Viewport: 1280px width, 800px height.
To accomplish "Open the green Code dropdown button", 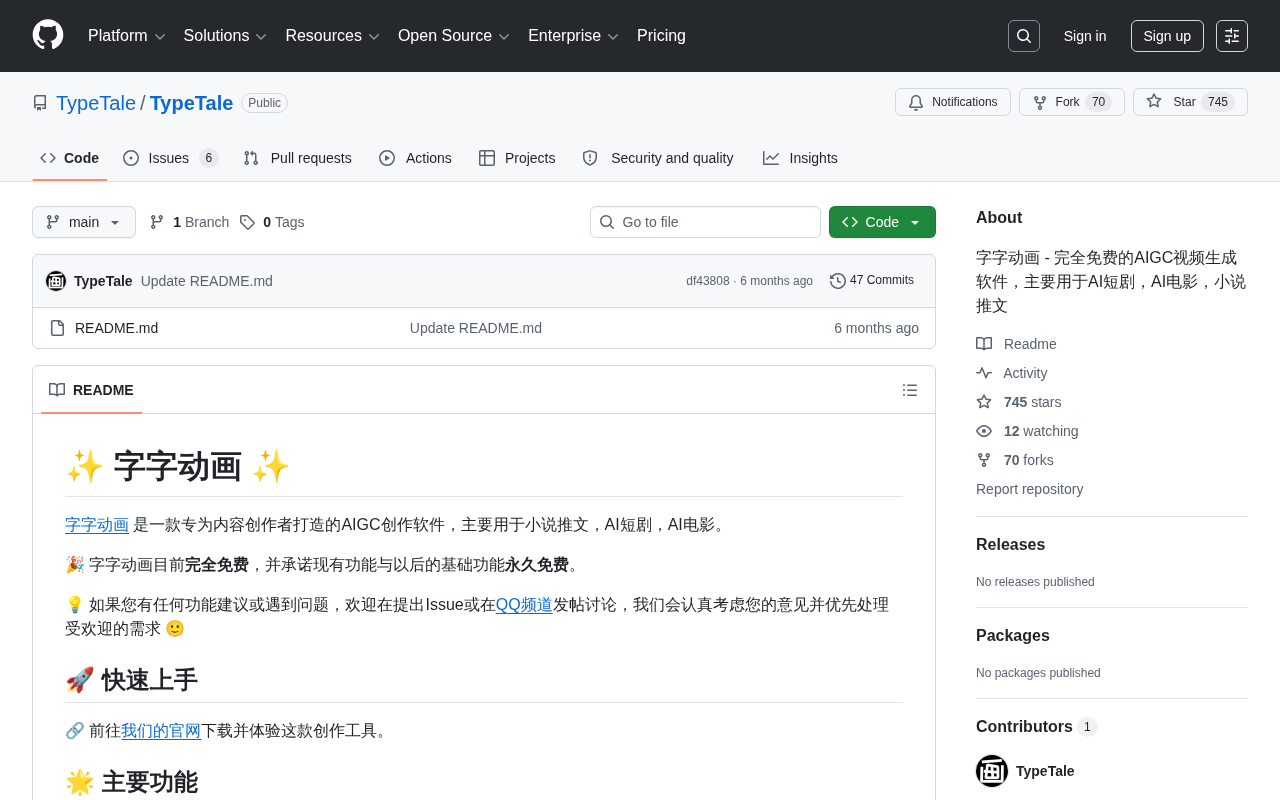I will (882, 222).
